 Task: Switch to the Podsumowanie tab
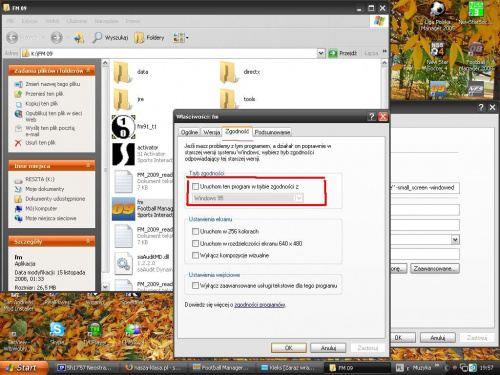272,132
